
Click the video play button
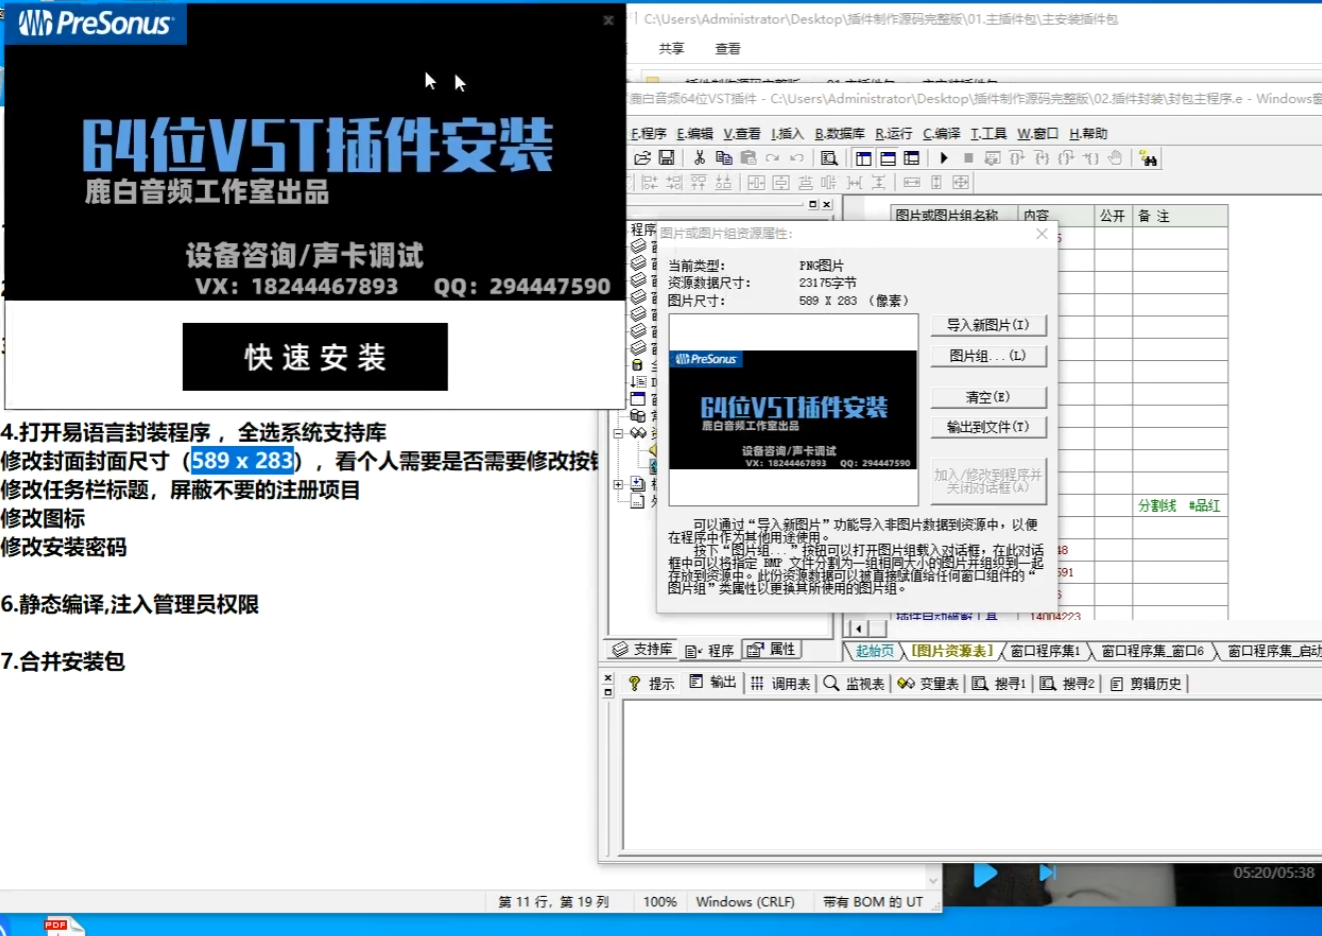(x=985, y=874)
